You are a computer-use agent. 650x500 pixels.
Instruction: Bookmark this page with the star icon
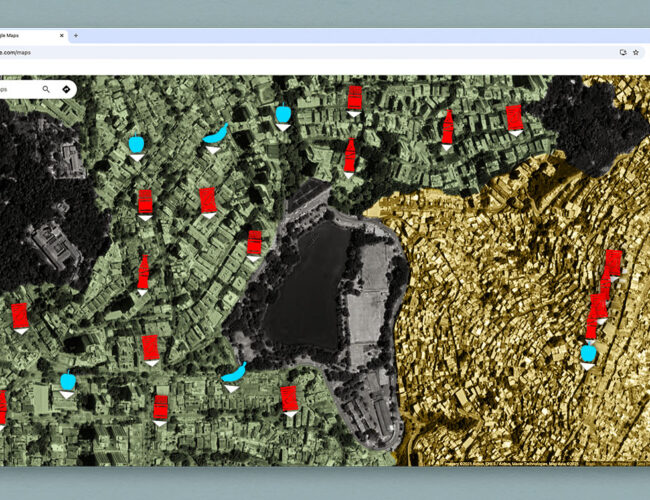(635, 52)
